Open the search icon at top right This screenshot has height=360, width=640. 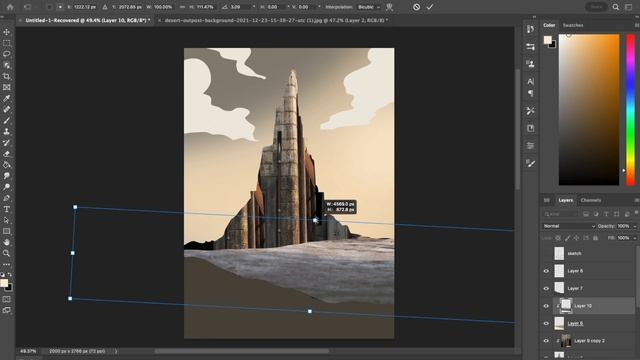click(616, 7)
